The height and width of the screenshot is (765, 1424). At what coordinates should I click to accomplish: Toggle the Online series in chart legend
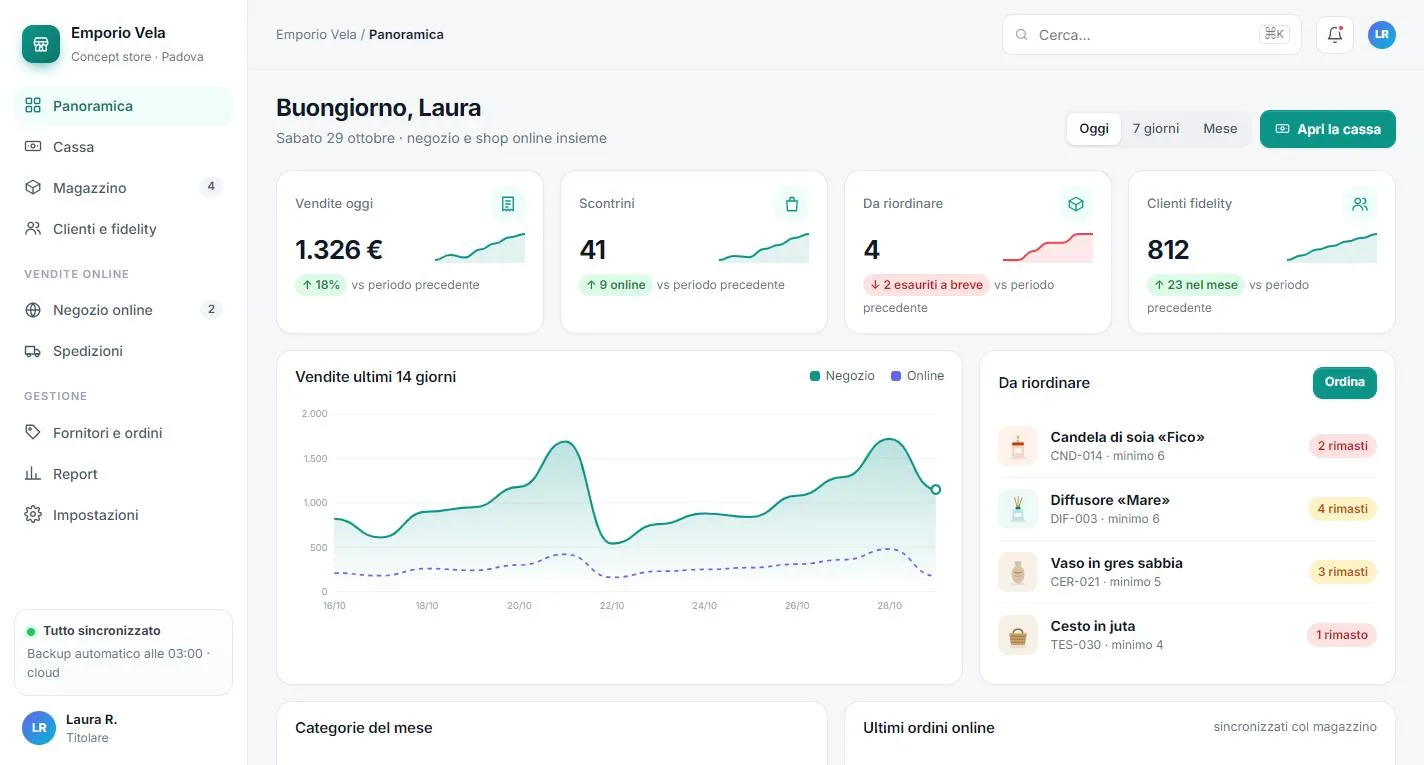[x=917, y=376]
